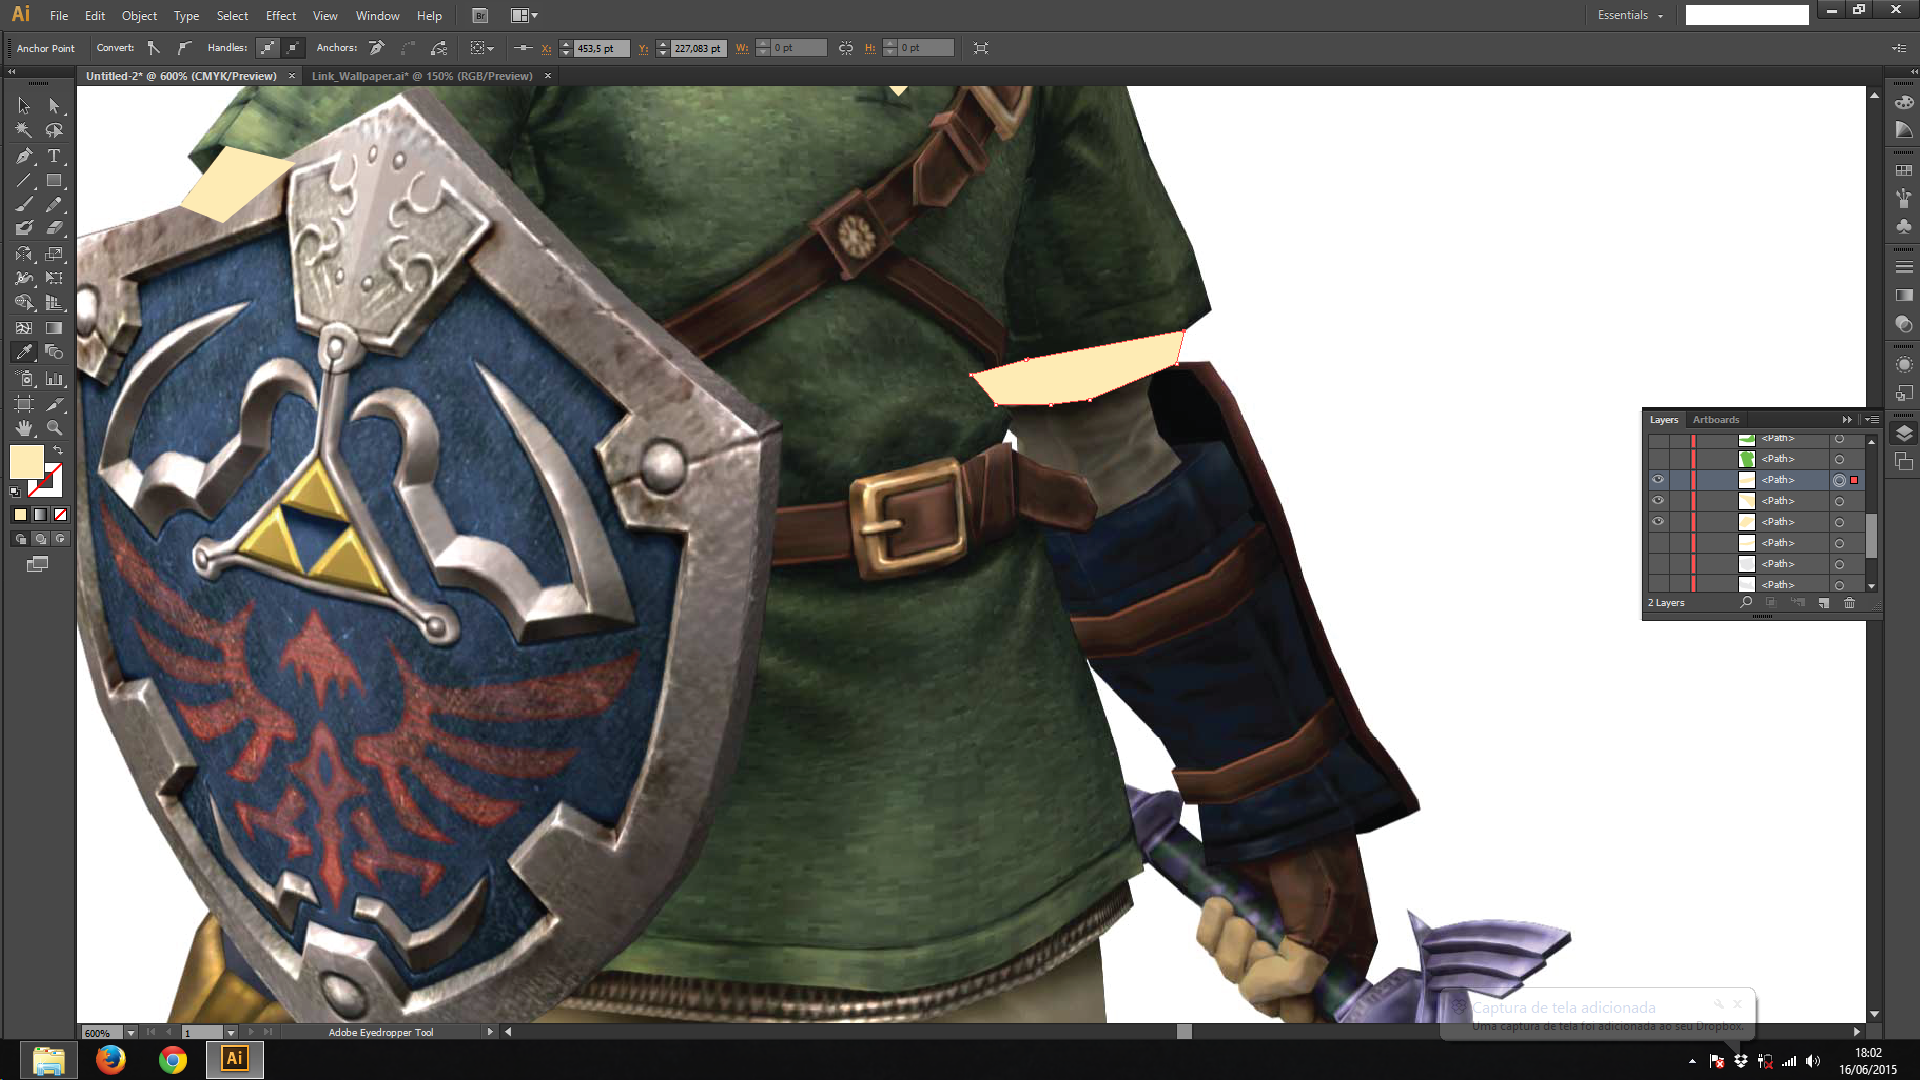The height and width of the screenshot is (1080, 1920).
Task: Select the Hand tool
Action: click(24, 428)
